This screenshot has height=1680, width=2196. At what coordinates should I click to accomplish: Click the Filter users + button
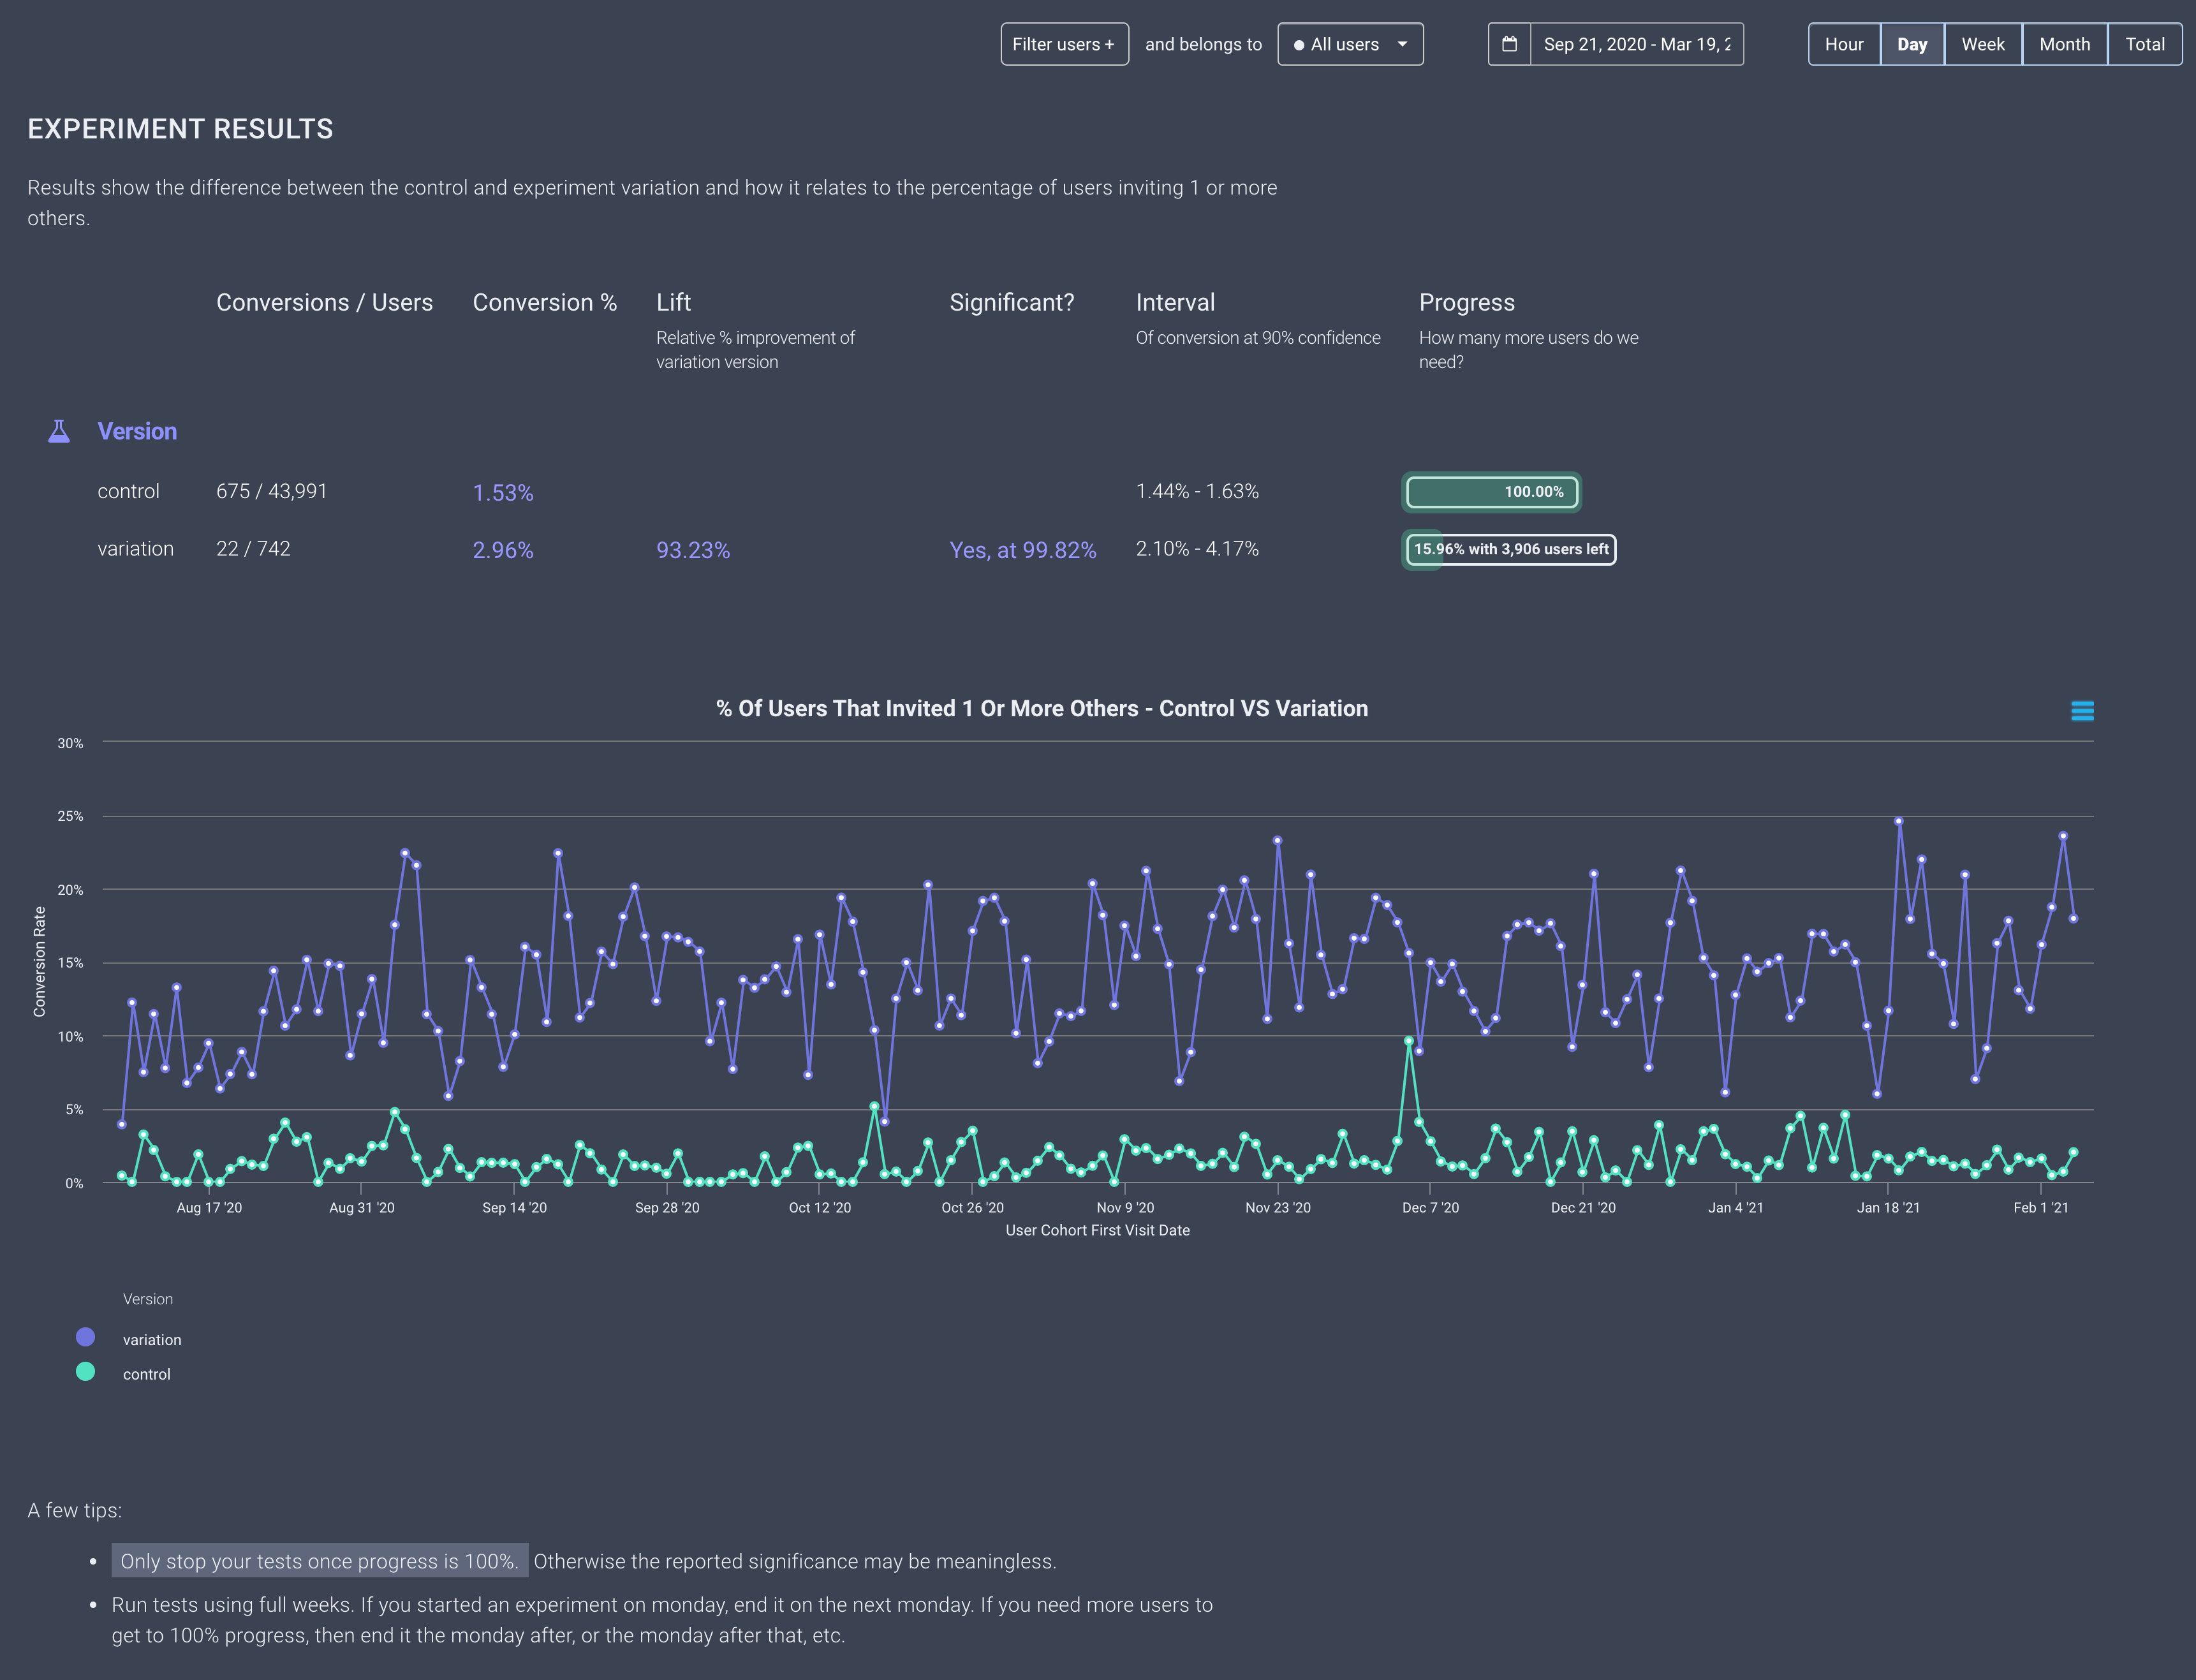[x=1064, y=44]
